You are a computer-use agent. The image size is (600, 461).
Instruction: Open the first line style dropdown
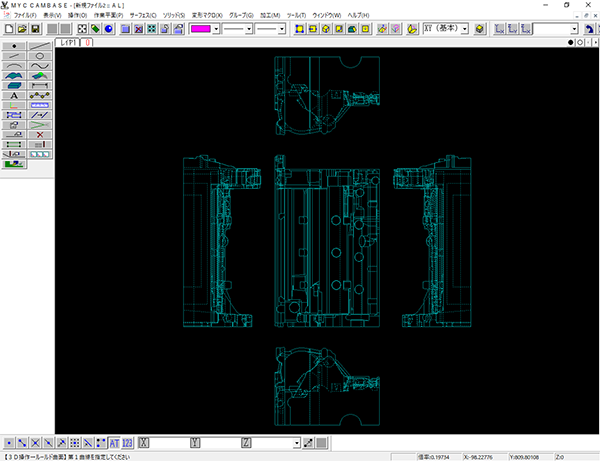[x=249, y=29]
